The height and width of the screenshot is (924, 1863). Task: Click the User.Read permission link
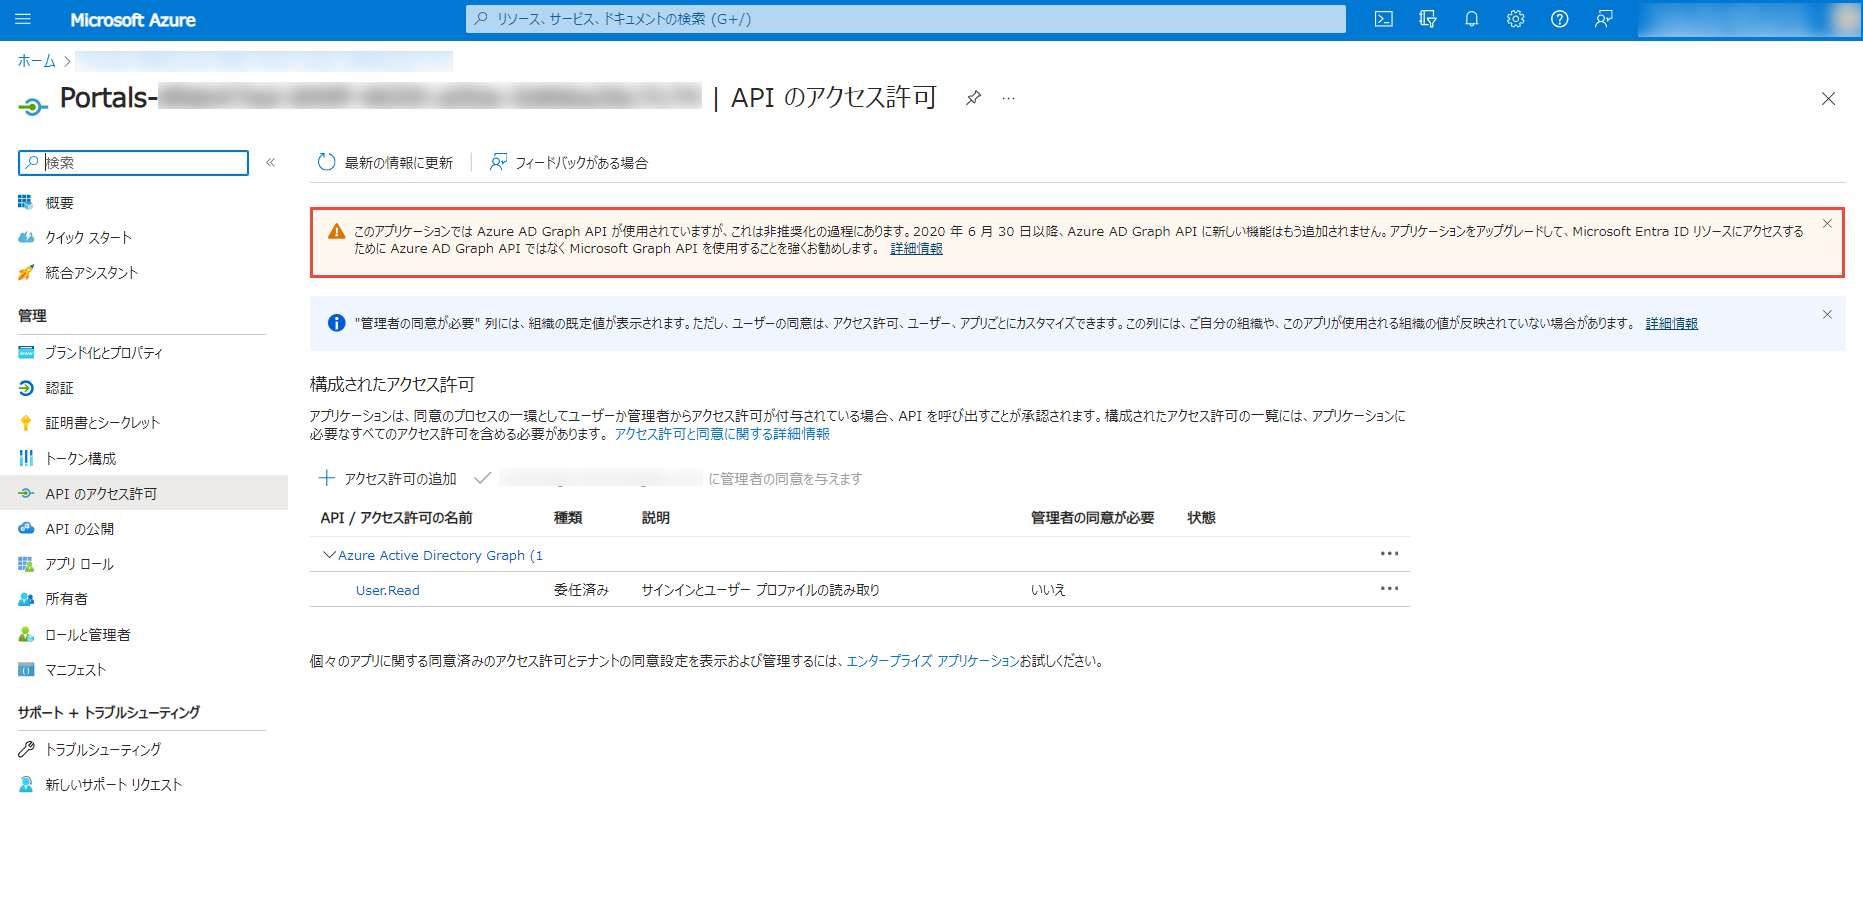click(388, 590)
